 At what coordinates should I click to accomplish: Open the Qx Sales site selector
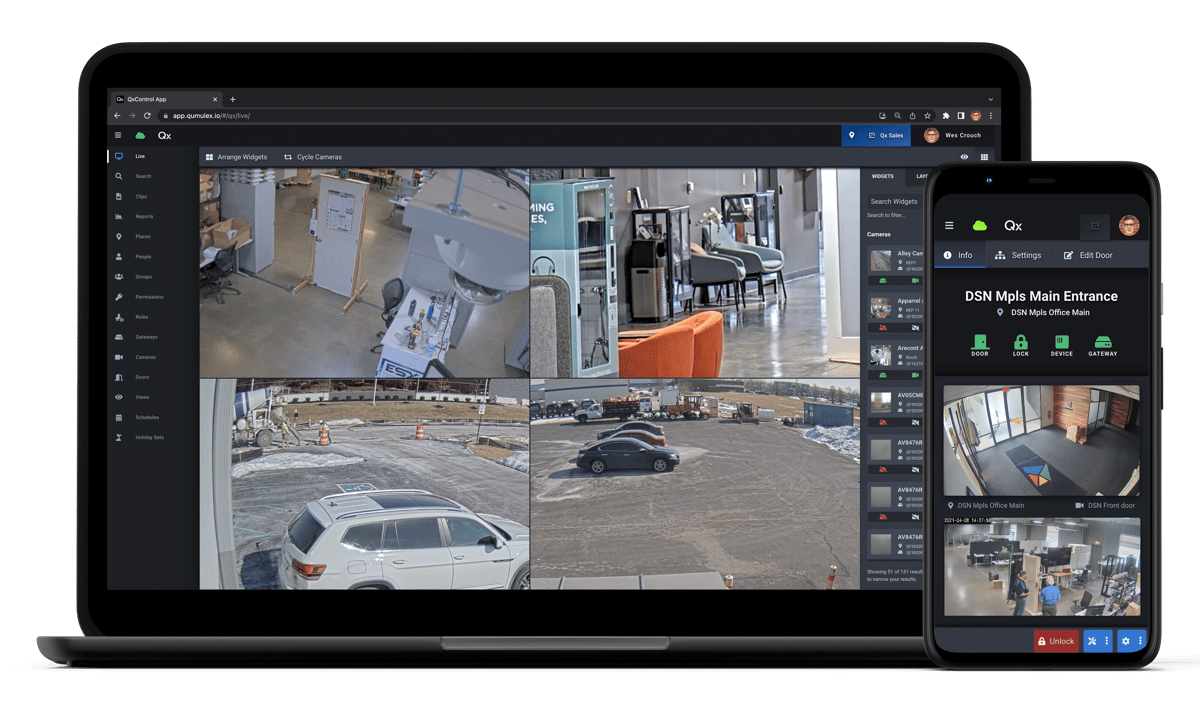tap(877, 135)
